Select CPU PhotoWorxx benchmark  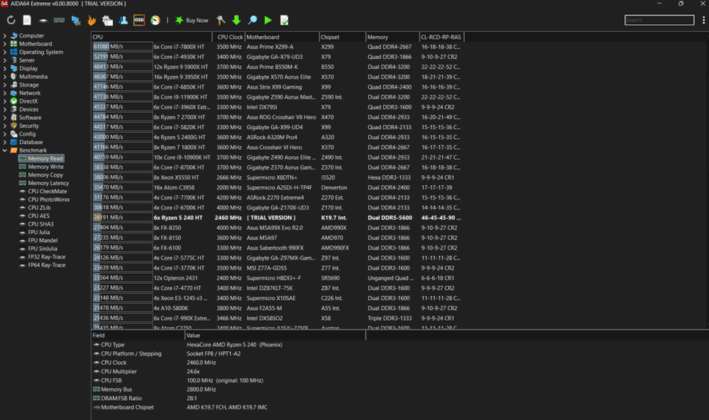(x=49, y=199)
